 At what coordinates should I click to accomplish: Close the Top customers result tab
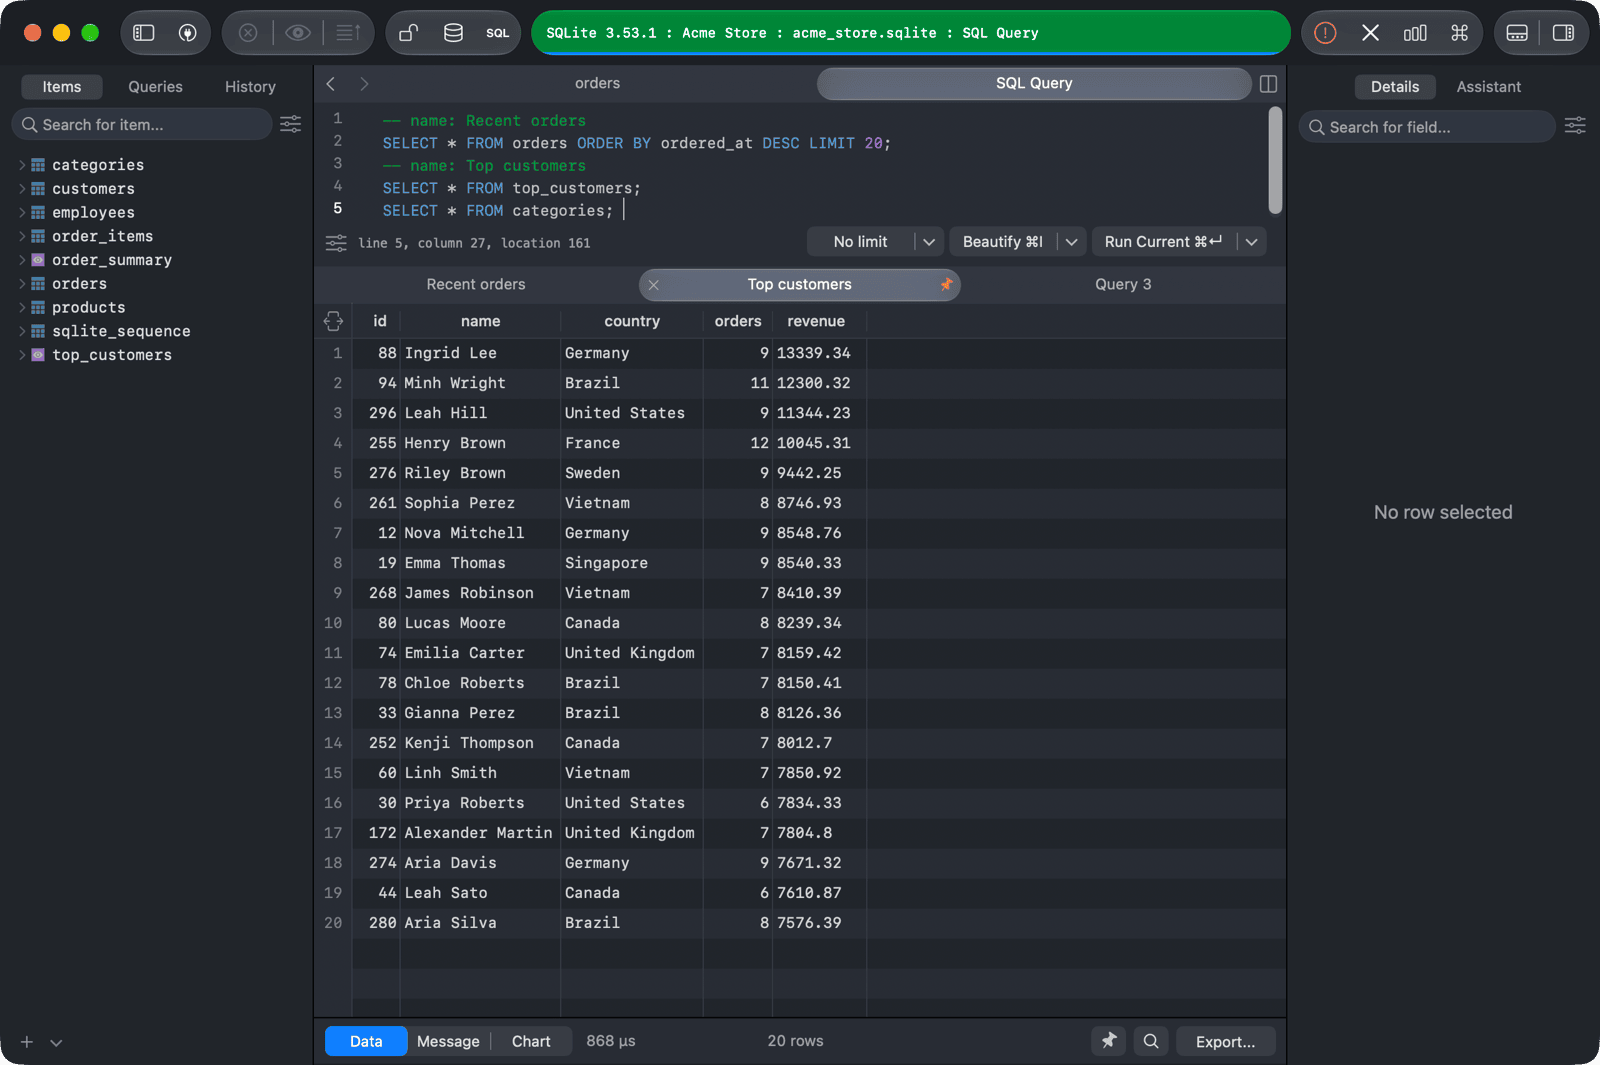pos(654,285)
